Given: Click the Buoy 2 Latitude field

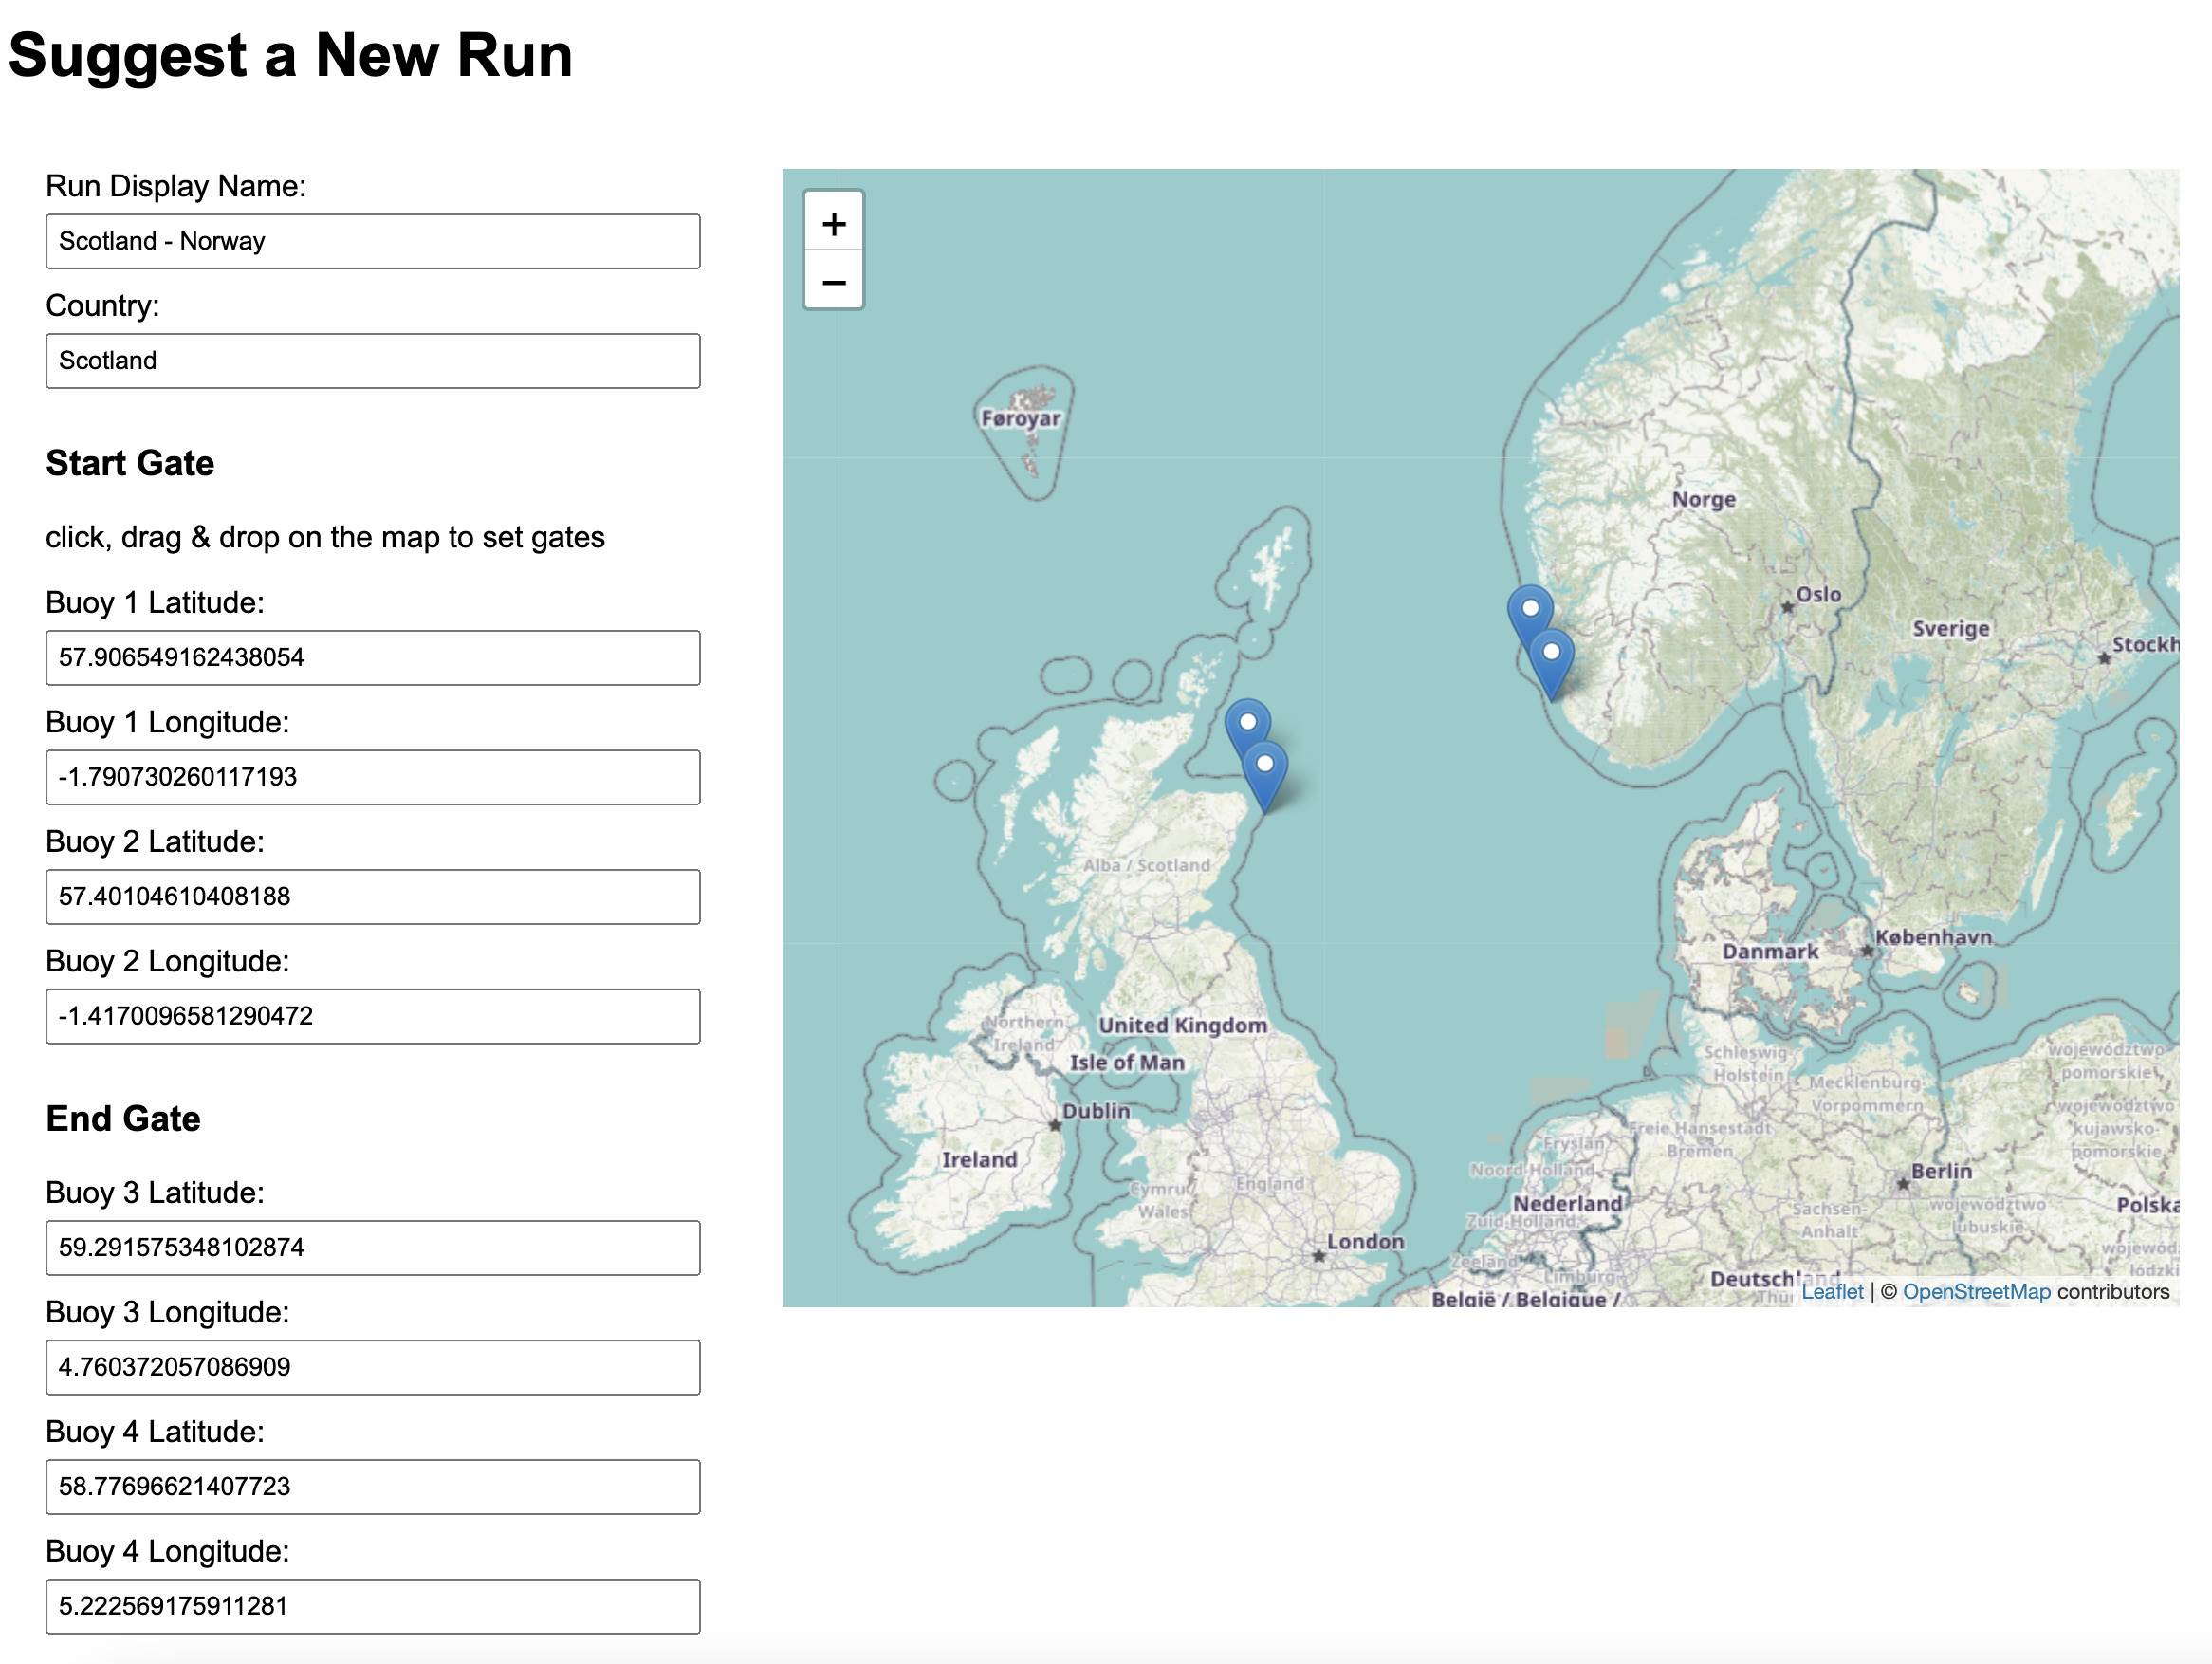Looking at the screenshot, I should point(372,897).
